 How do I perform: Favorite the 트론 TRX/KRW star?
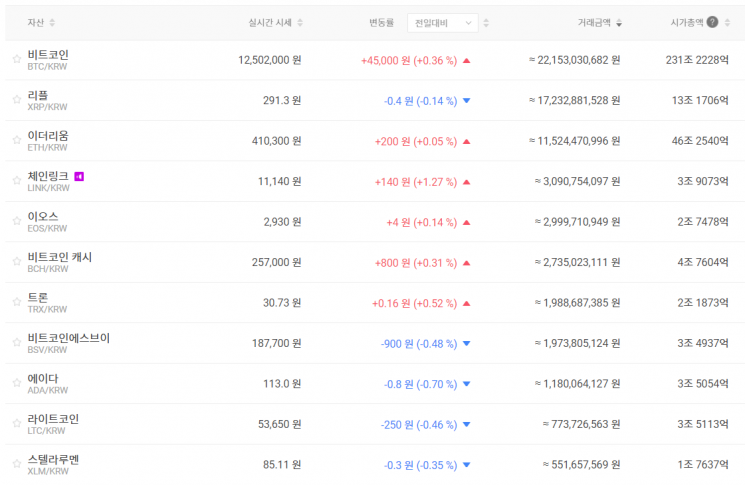coord(17,302)
